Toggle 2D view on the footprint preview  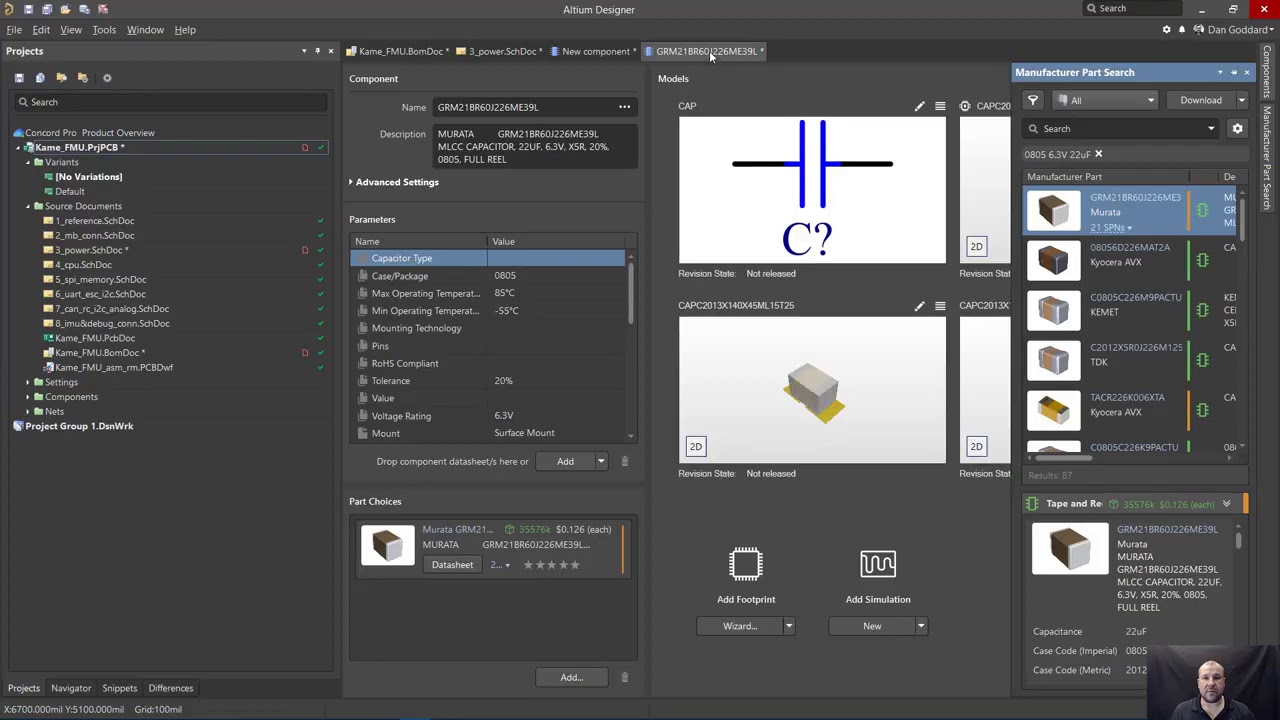click(696, 447)
